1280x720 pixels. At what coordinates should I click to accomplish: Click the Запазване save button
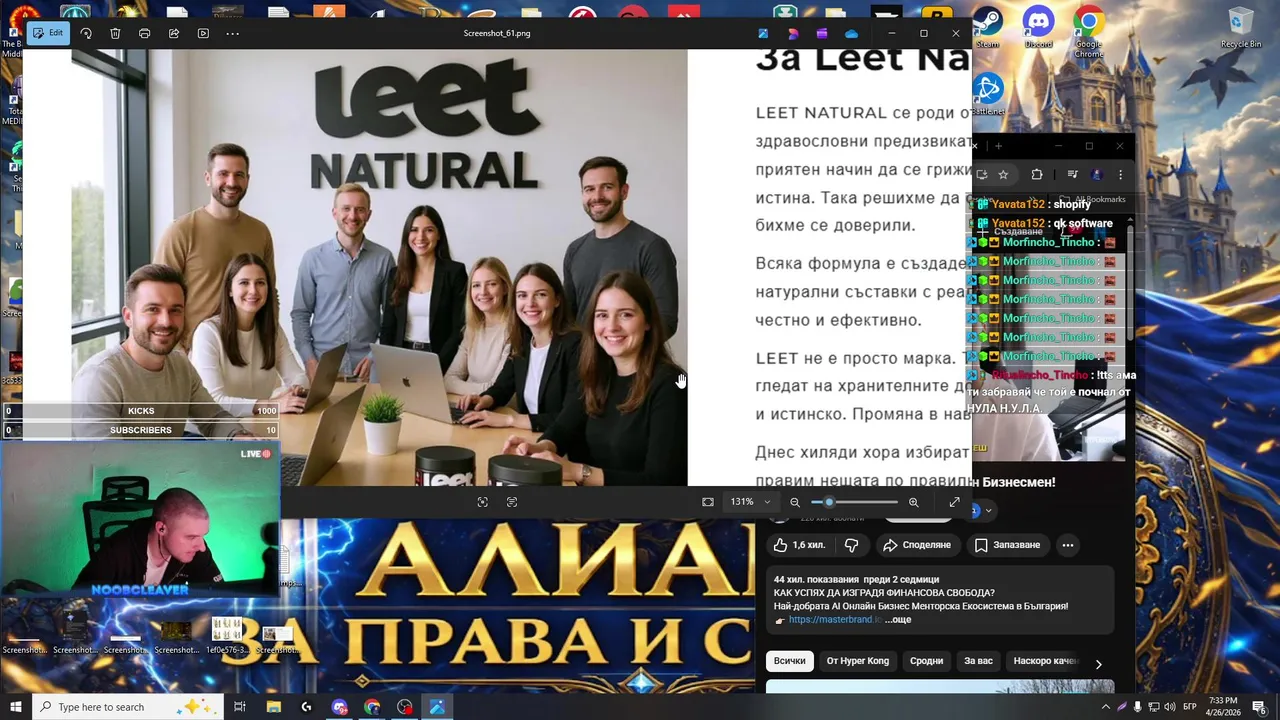[x=1008, y=545]
